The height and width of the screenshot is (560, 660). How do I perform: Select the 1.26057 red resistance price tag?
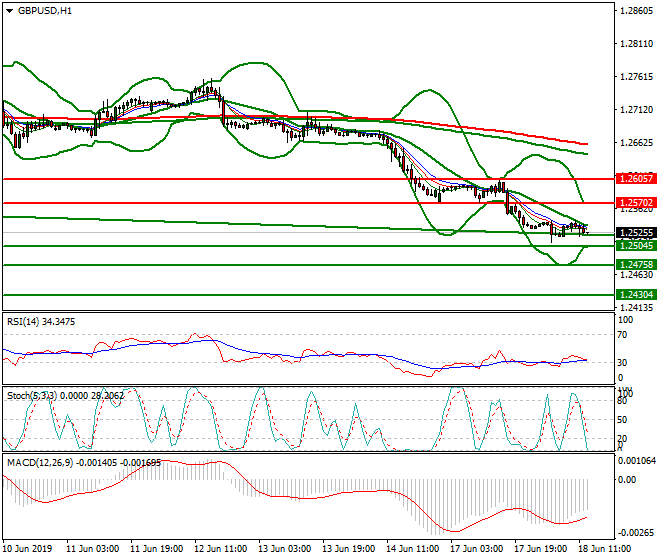click(x=636, y=178)
